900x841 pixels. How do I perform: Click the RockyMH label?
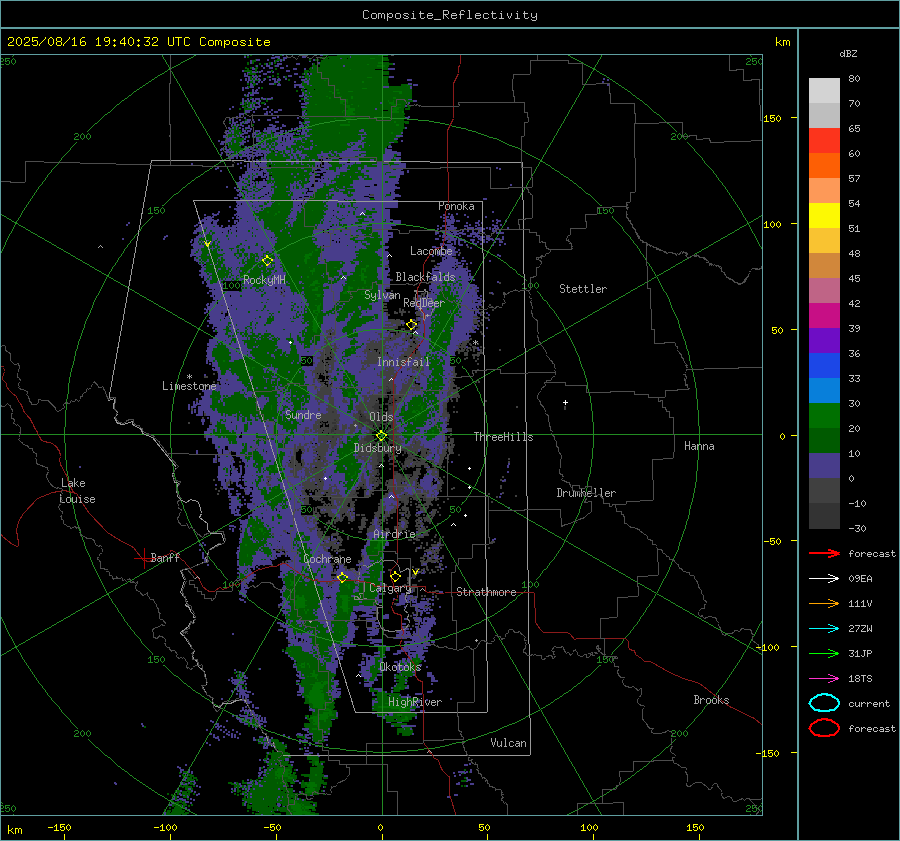click(x=264, y=280)
